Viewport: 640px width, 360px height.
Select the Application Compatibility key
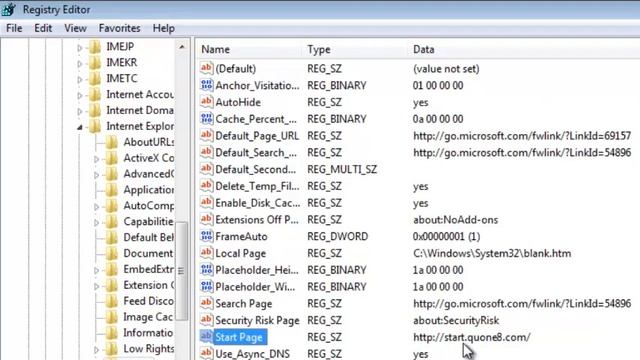(149, 190)
